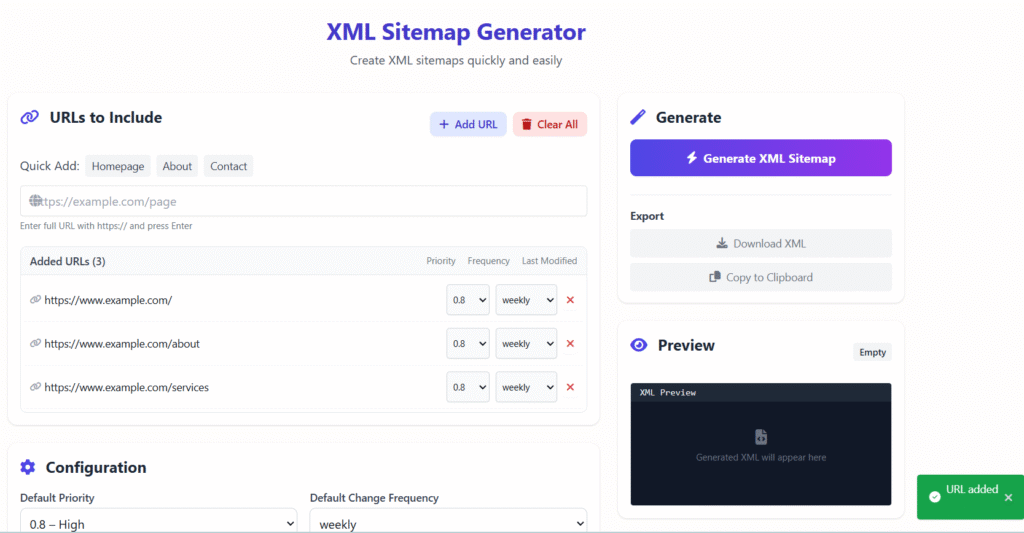1024x533 pixels.
Task: Quick add the Contact URL
Action: click(228, 166)
